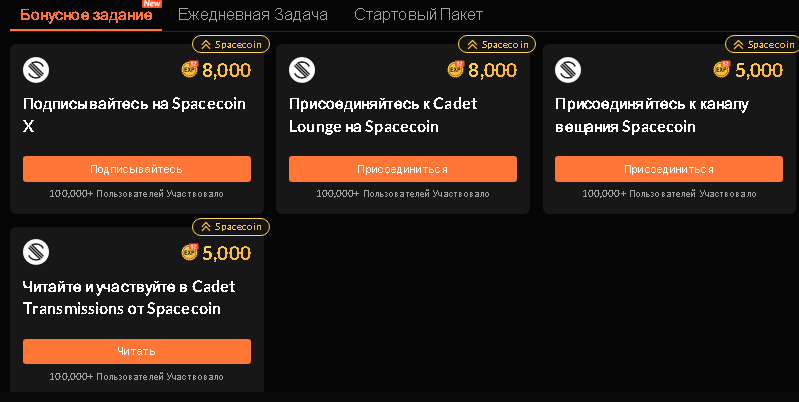Switch to the Стартовый Пакет tab

pyautogui.click(x=418, y=15)
